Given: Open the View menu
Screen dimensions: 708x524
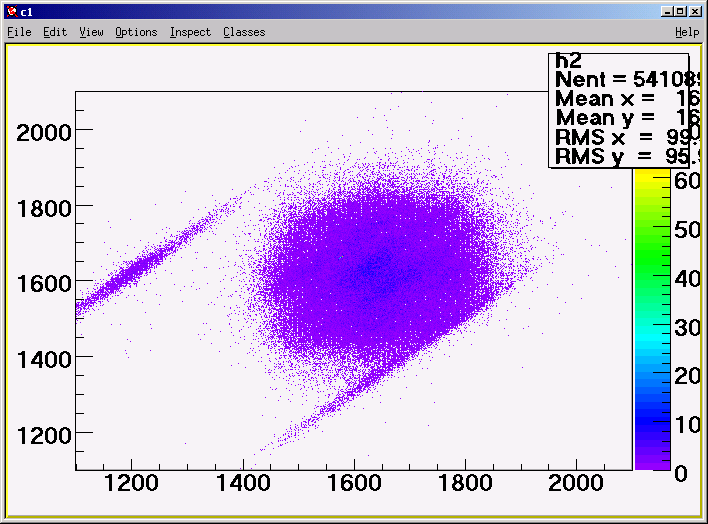Looking at the screenshot, I should pos(91,32).
